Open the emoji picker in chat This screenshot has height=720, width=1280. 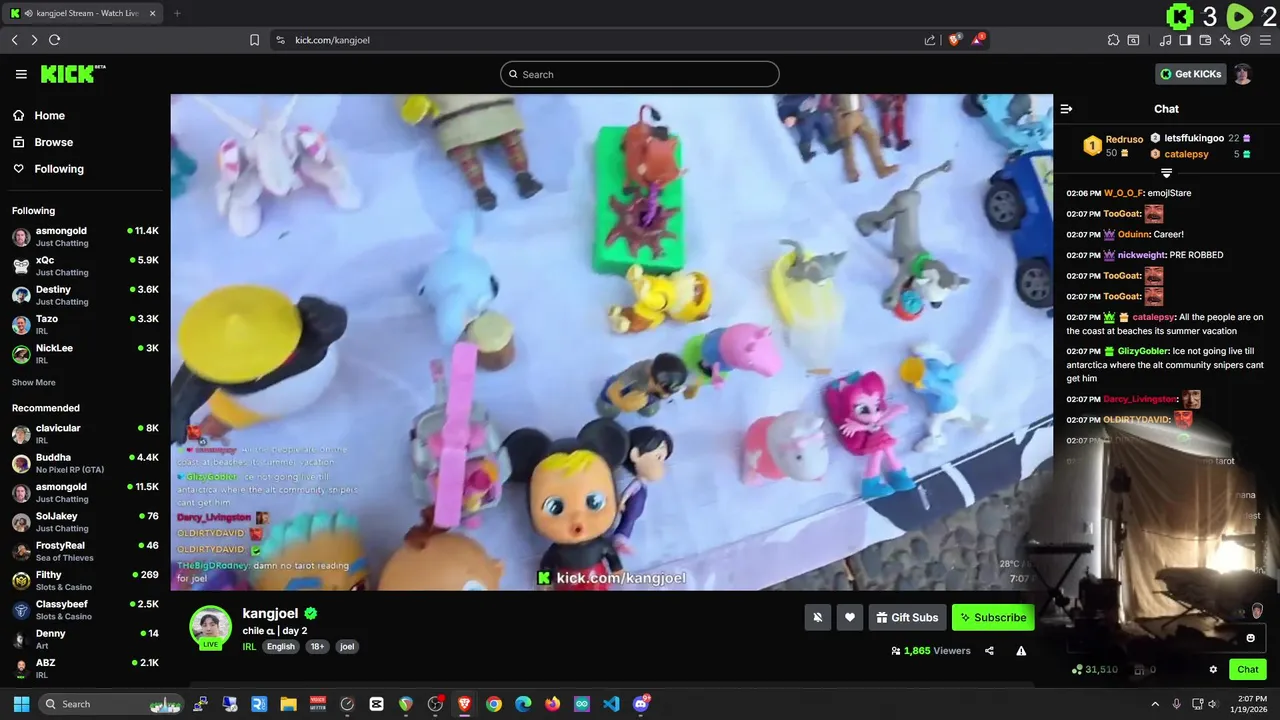1250,638
